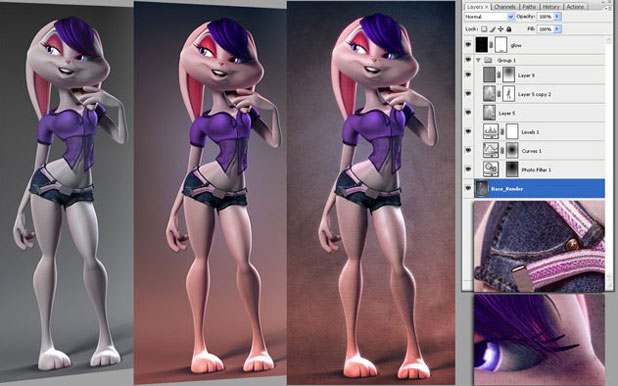Select the Curves 1 mask thumbnail
Screen dimensions: 618x386
[512, 151]
